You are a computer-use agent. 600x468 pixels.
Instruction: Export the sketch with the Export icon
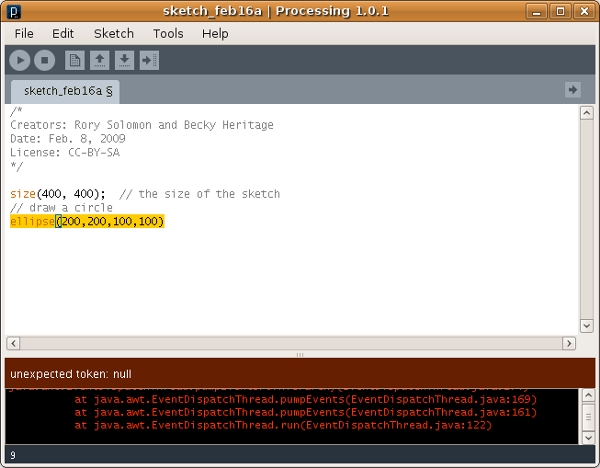[150, 61]
